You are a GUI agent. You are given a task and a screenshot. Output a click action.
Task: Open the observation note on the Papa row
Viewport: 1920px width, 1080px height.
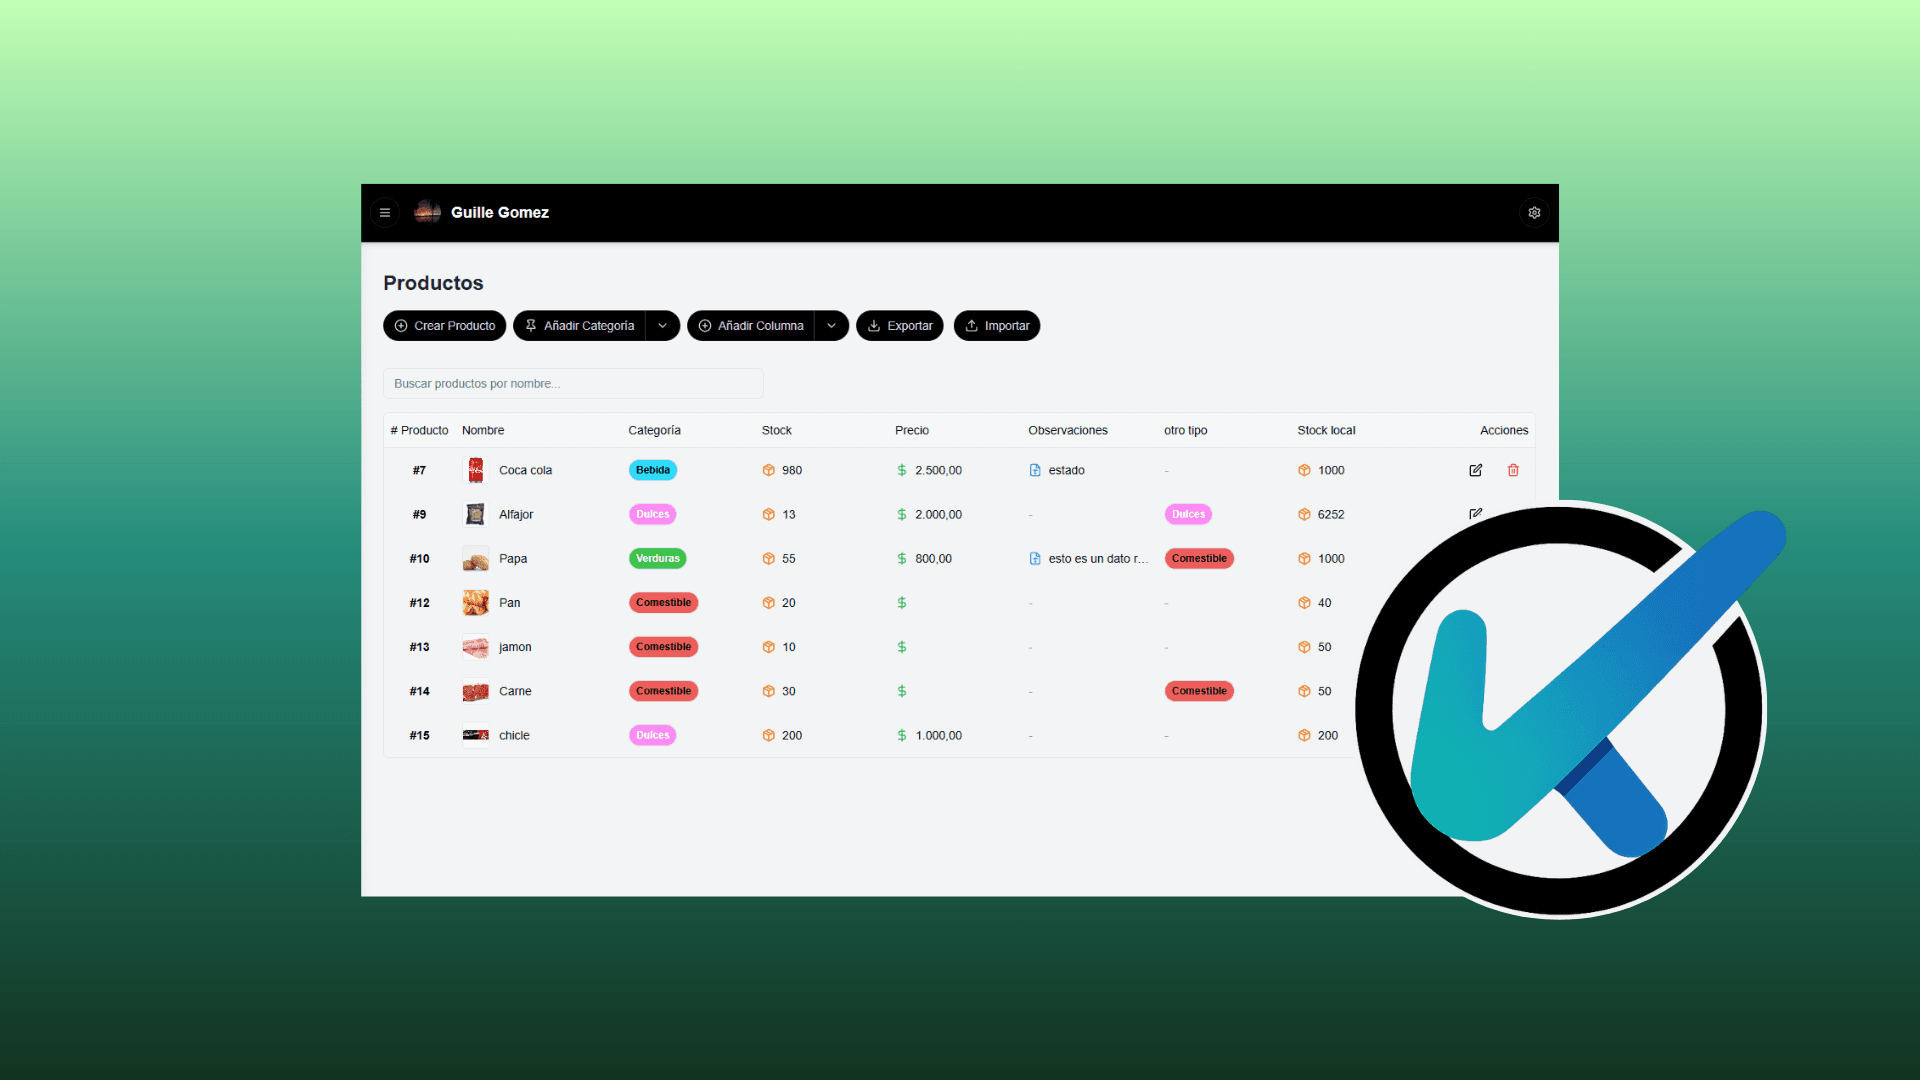(x=1035, y=558)
